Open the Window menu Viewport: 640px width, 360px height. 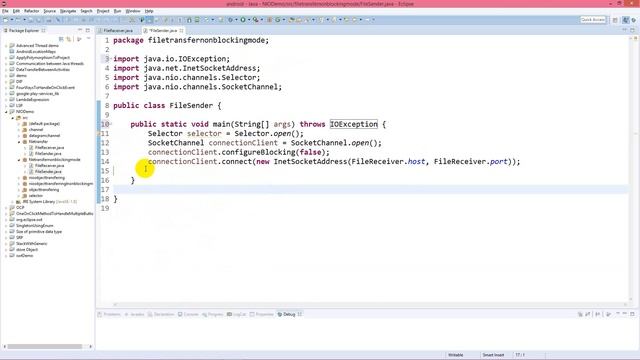pyautogui.click(x=132, y=11)
